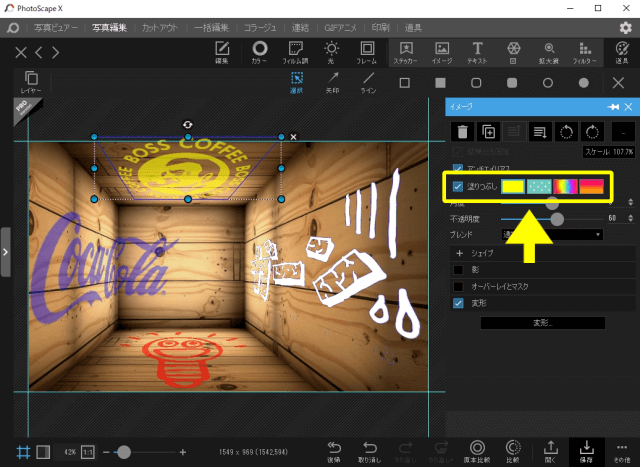The image size is (640, 467).
Task: Expand the collapsed left side panel
Action: [x=5, y=252]
